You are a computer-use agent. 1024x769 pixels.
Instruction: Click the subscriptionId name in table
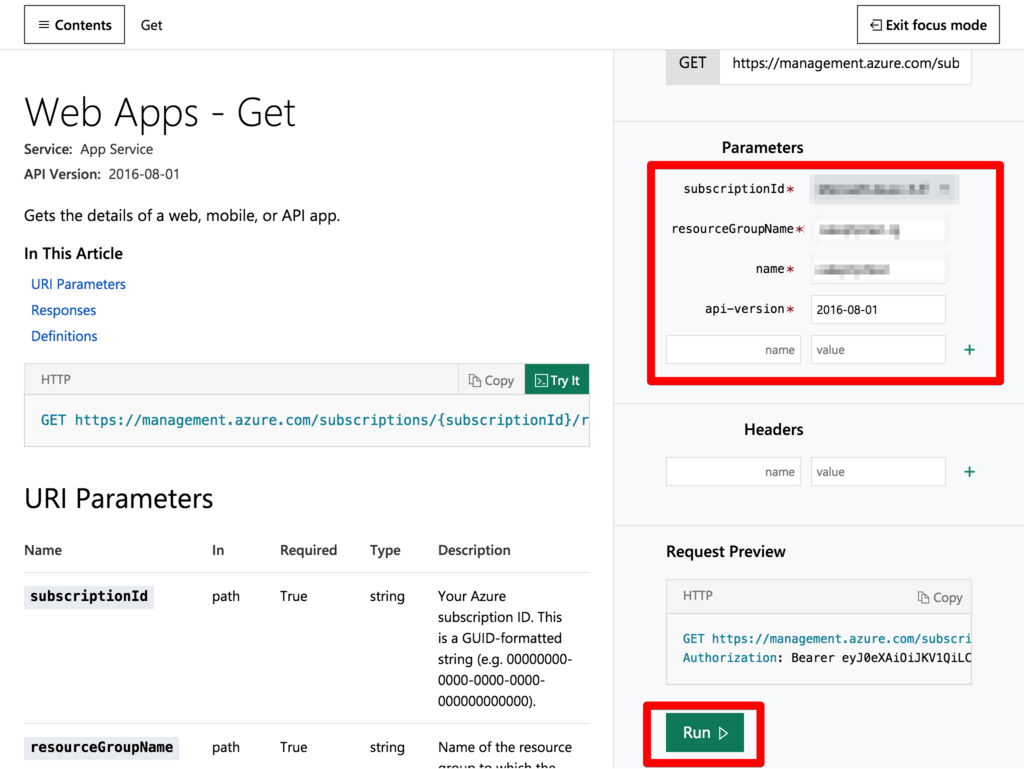click(89, 596)
